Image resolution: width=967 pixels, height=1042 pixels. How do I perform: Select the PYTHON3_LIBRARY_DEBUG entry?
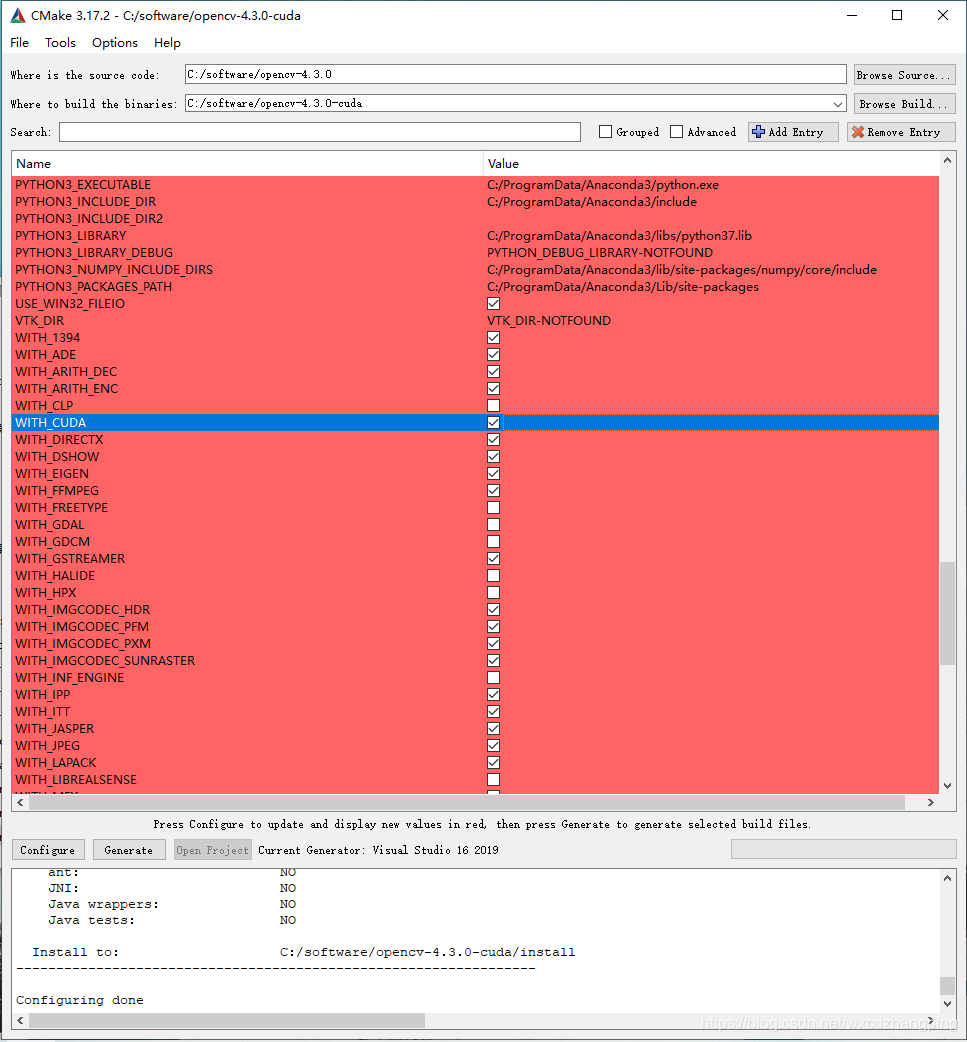click(x=94, y=253)
